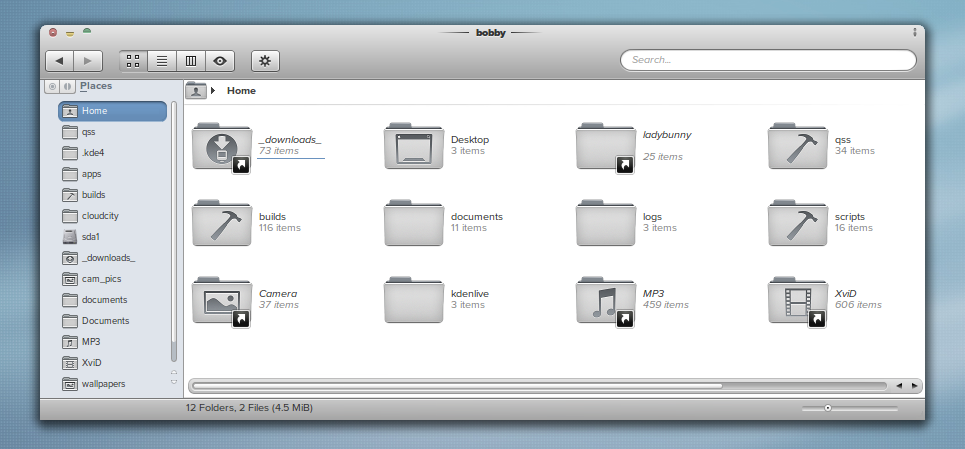Click the horizontal scrollbar handle
The height and width of the screenshot is (449, 965).
457,386
